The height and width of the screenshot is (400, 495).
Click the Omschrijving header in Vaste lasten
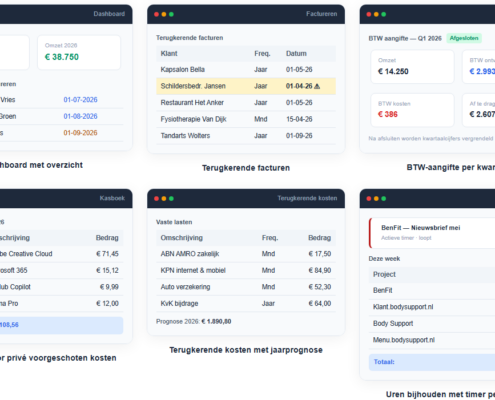[x=182, y=238]
